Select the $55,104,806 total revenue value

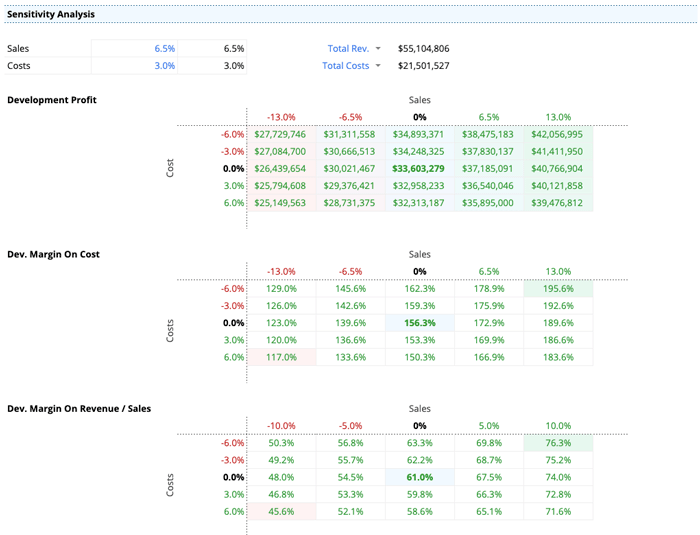[423, 48]
